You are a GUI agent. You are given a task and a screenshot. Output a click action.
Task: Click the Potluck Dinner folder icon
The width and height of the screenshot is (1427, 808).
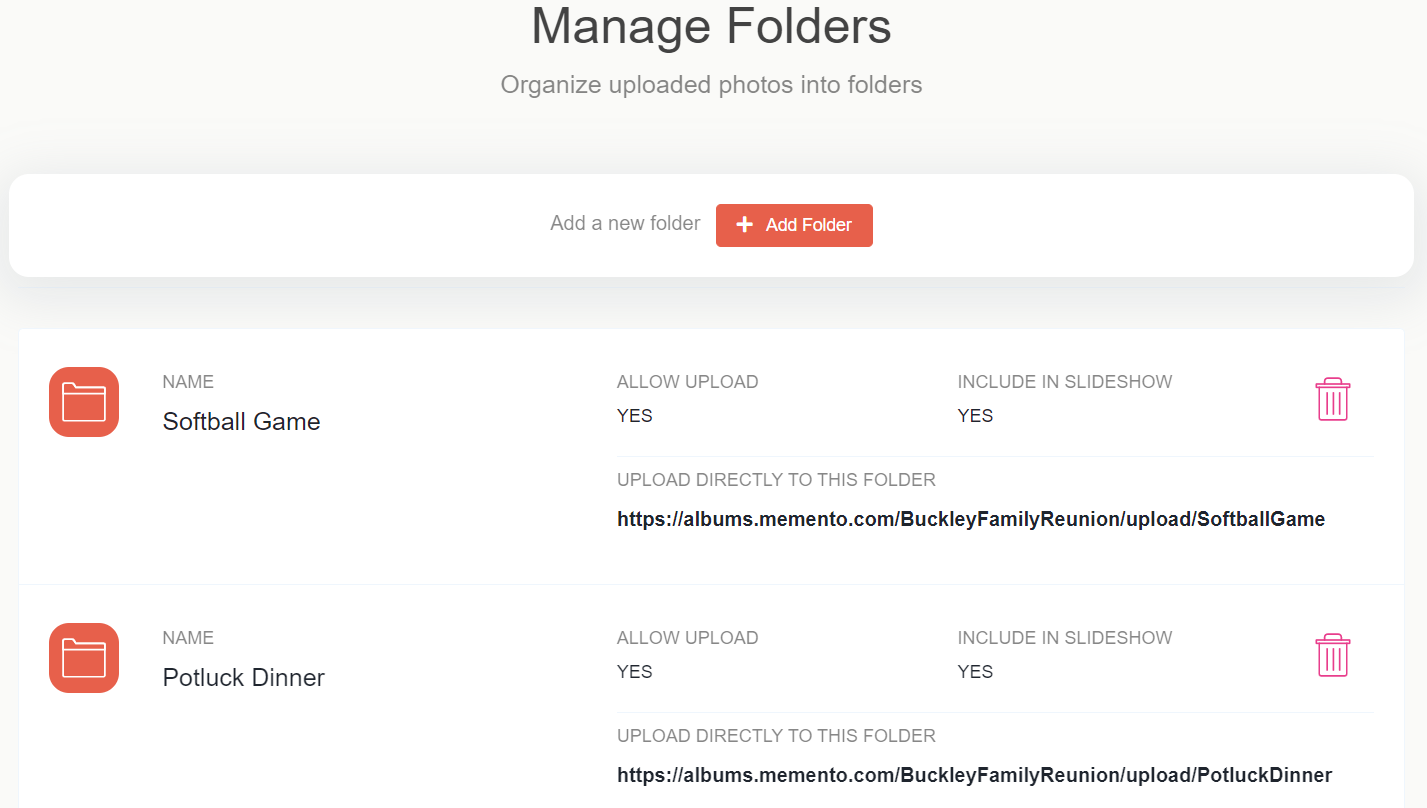84,658
